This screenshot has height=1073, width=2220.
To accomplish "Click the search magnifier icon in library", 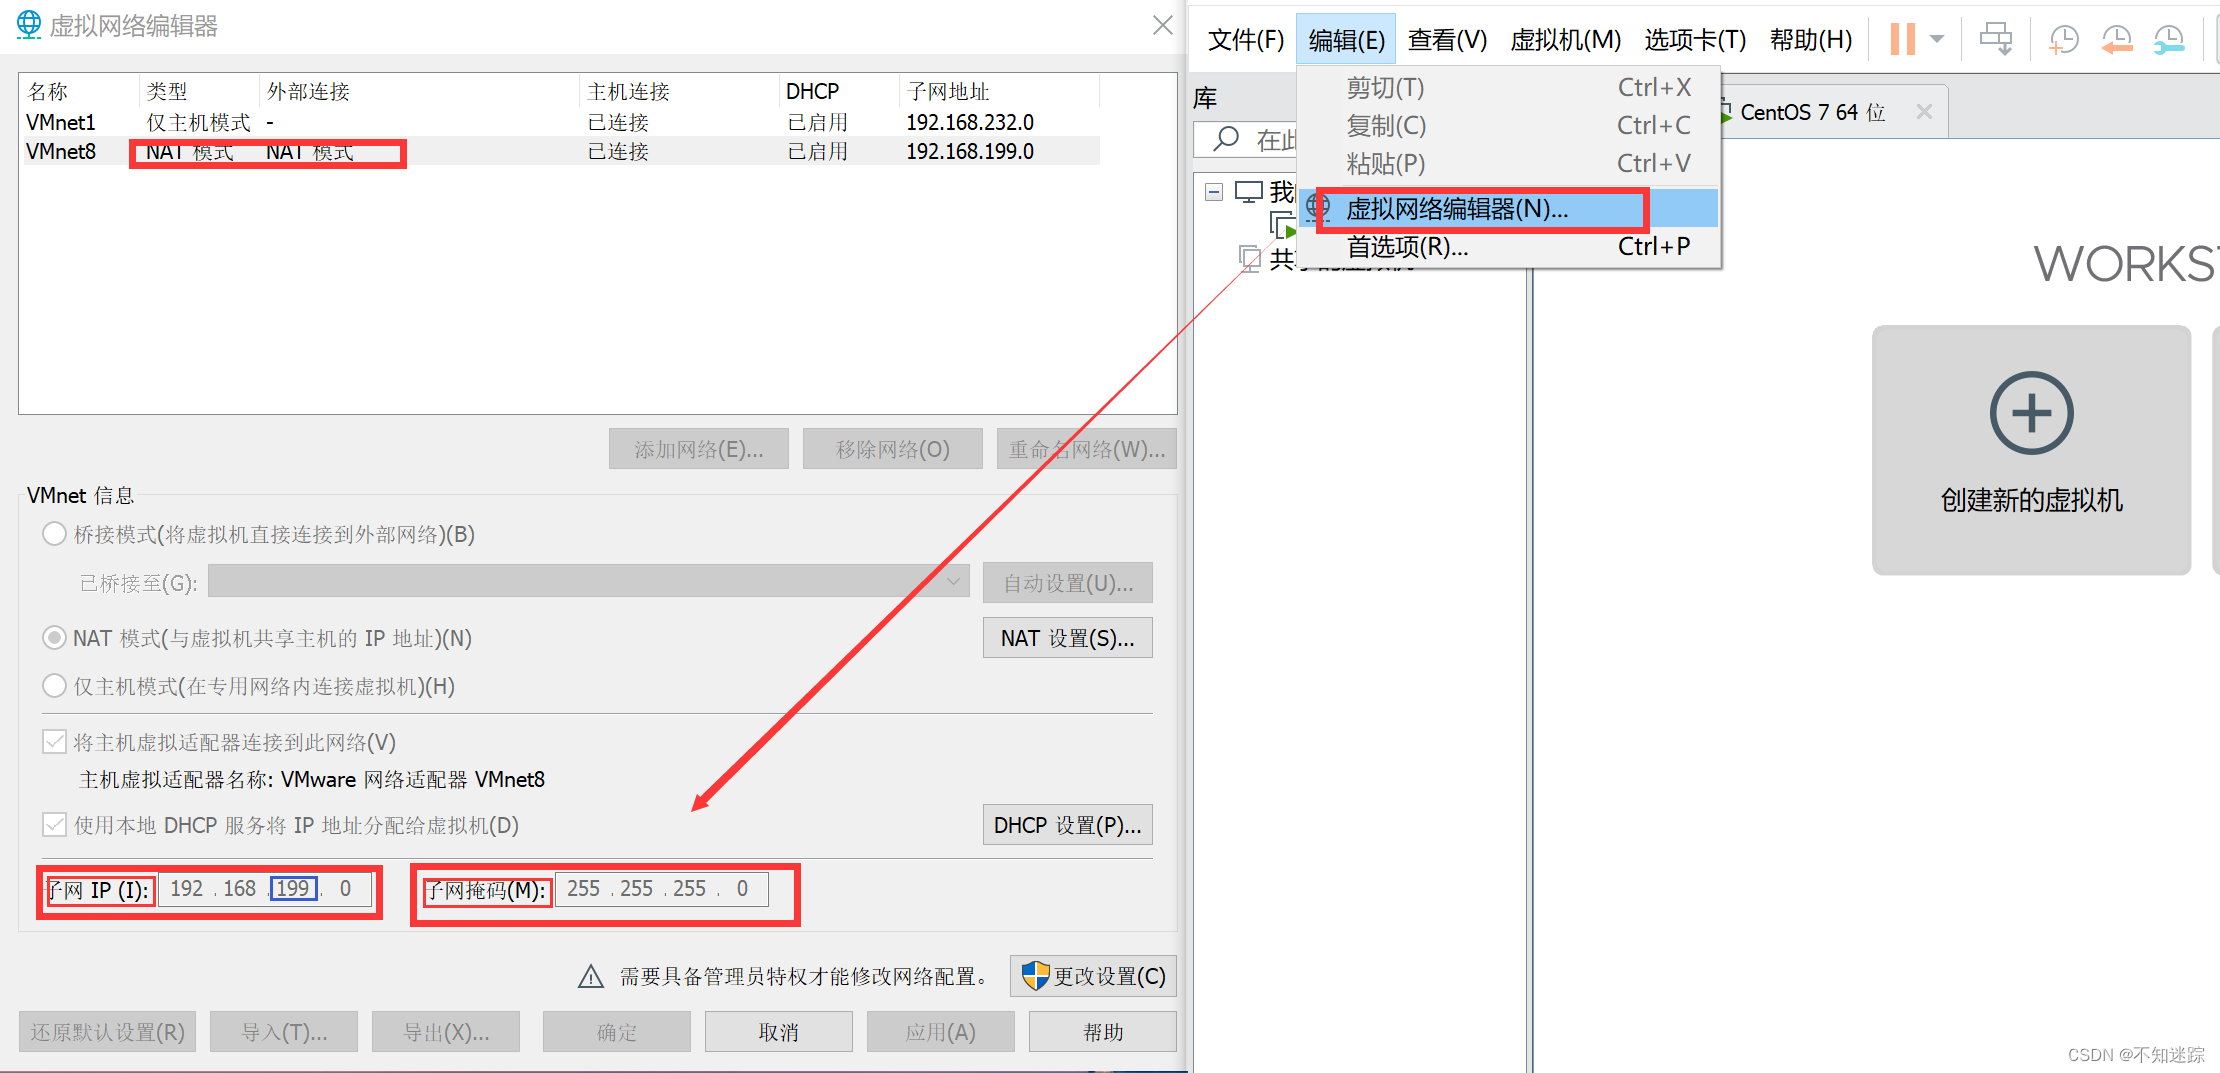I will pyautogui.click(x=1226, y=138).
